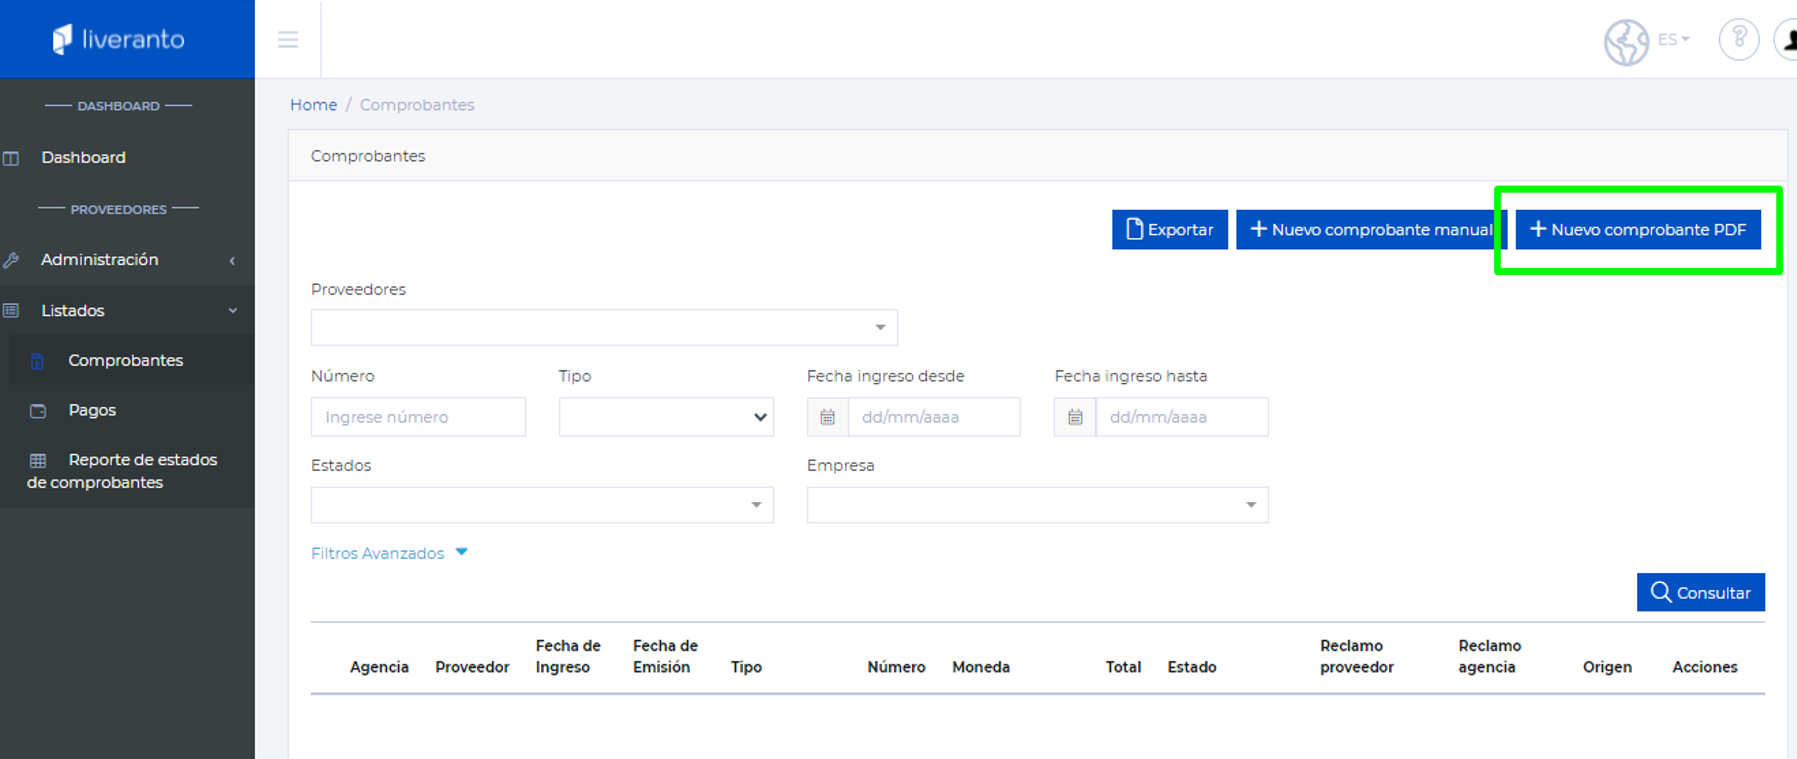This screenshot has height=759, width=1797.
Task: Click the Agencia column header
Action: 379,667
